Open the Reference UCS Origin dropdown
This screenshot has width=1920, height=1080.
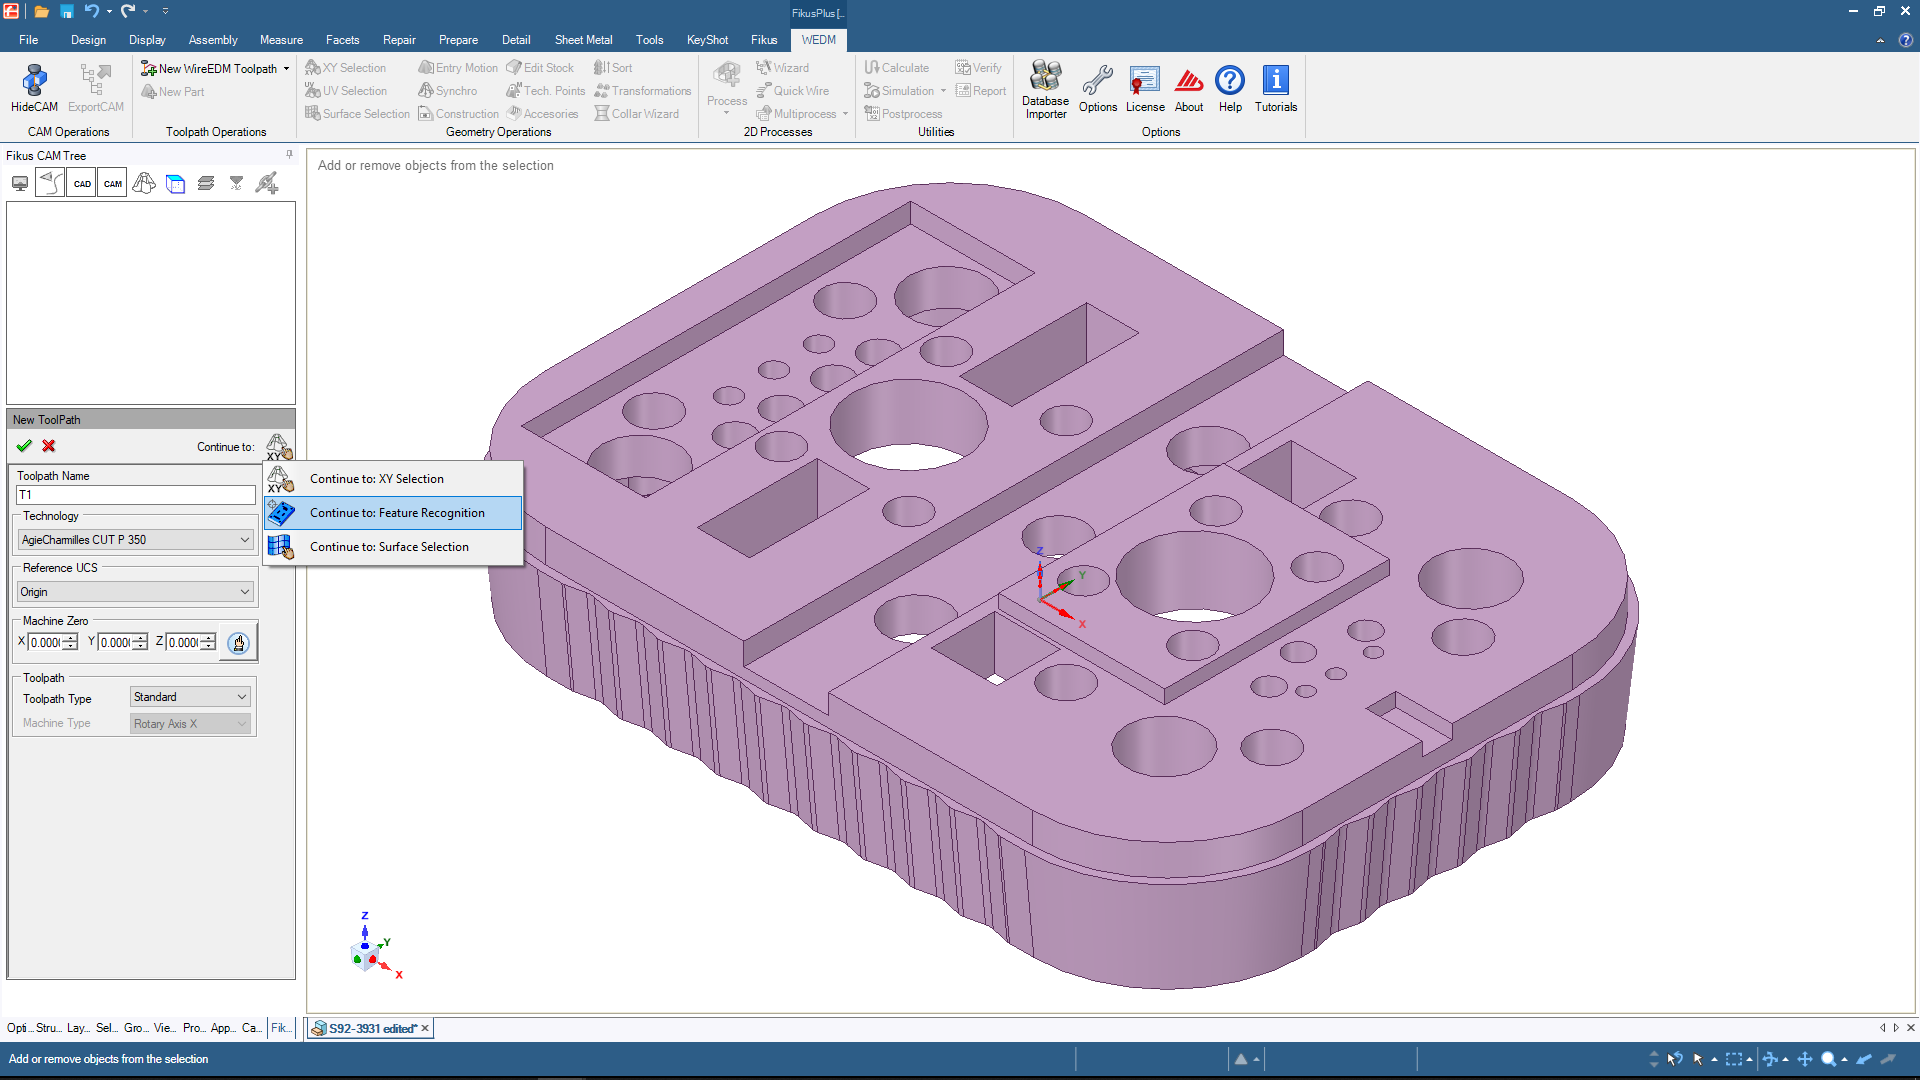(244, 592)
